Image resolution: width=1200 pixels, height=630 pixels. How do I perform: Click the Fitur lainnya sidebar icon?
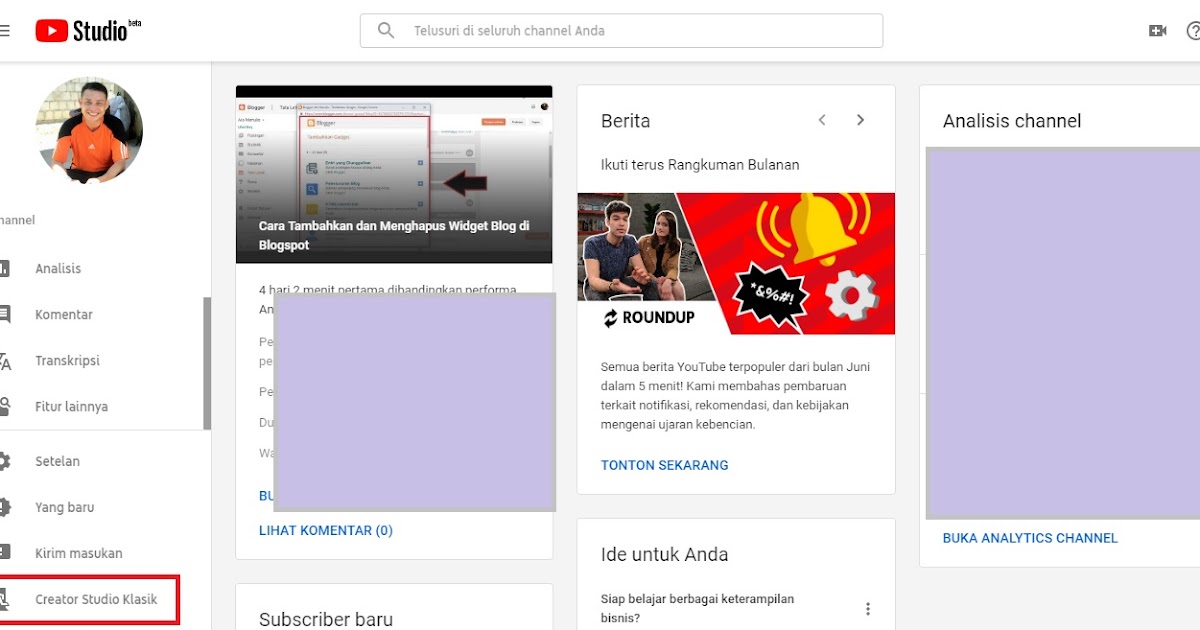[x=4, y=407]
